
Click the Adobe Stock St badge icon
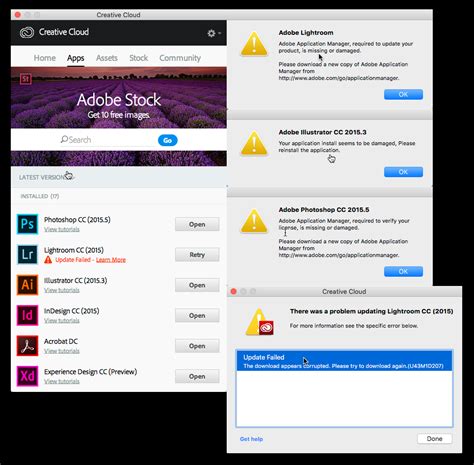click(26, 79)
